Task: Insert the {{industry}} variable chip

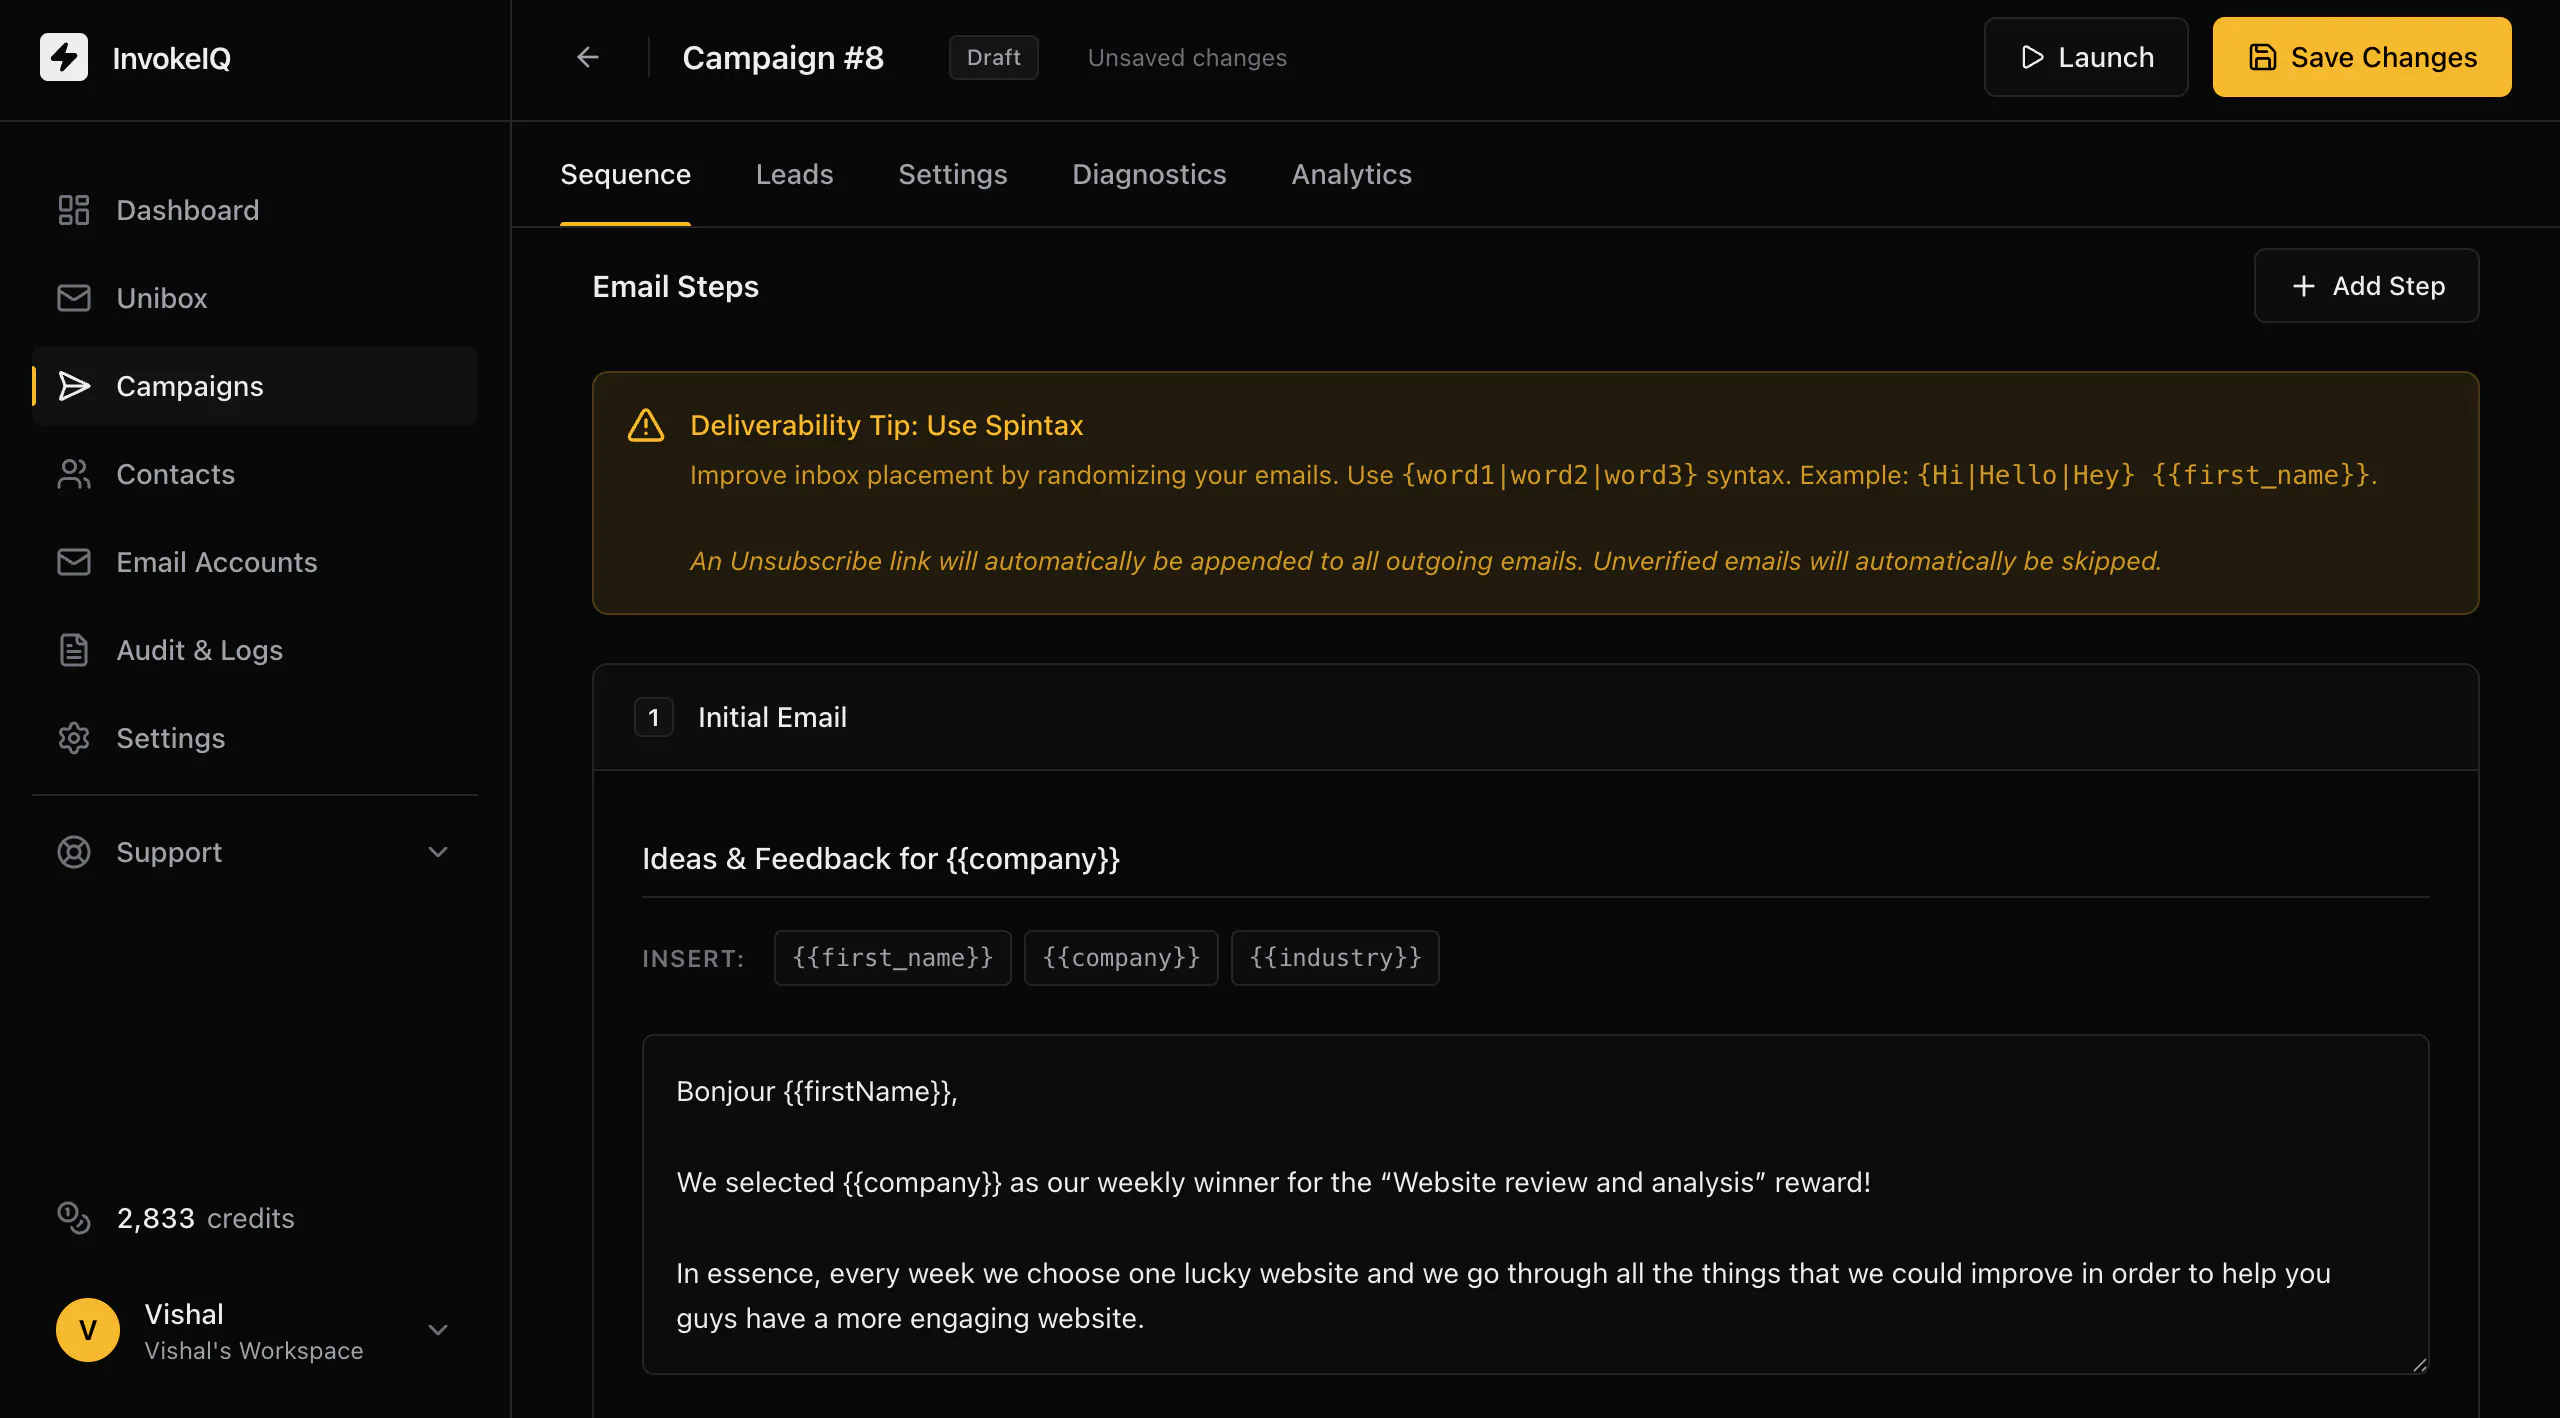Action: point(1335,958)
